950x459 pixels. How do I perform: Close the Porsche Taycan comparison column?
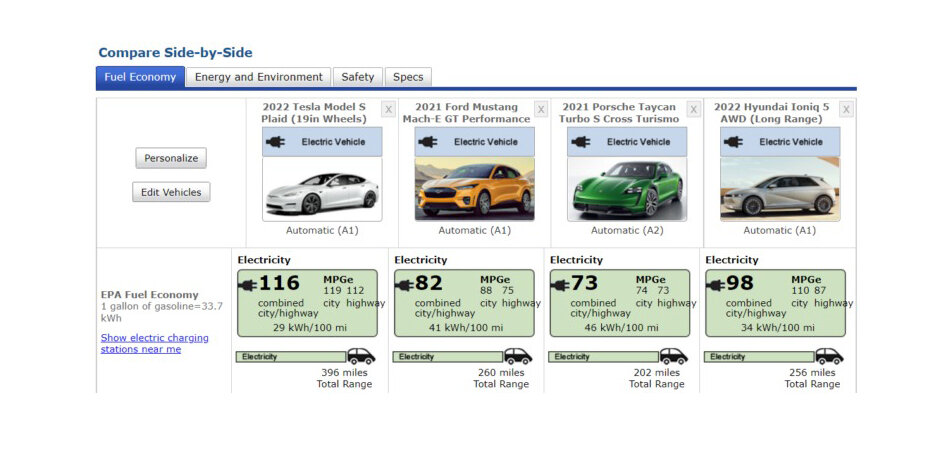click(x=693, y=109)
